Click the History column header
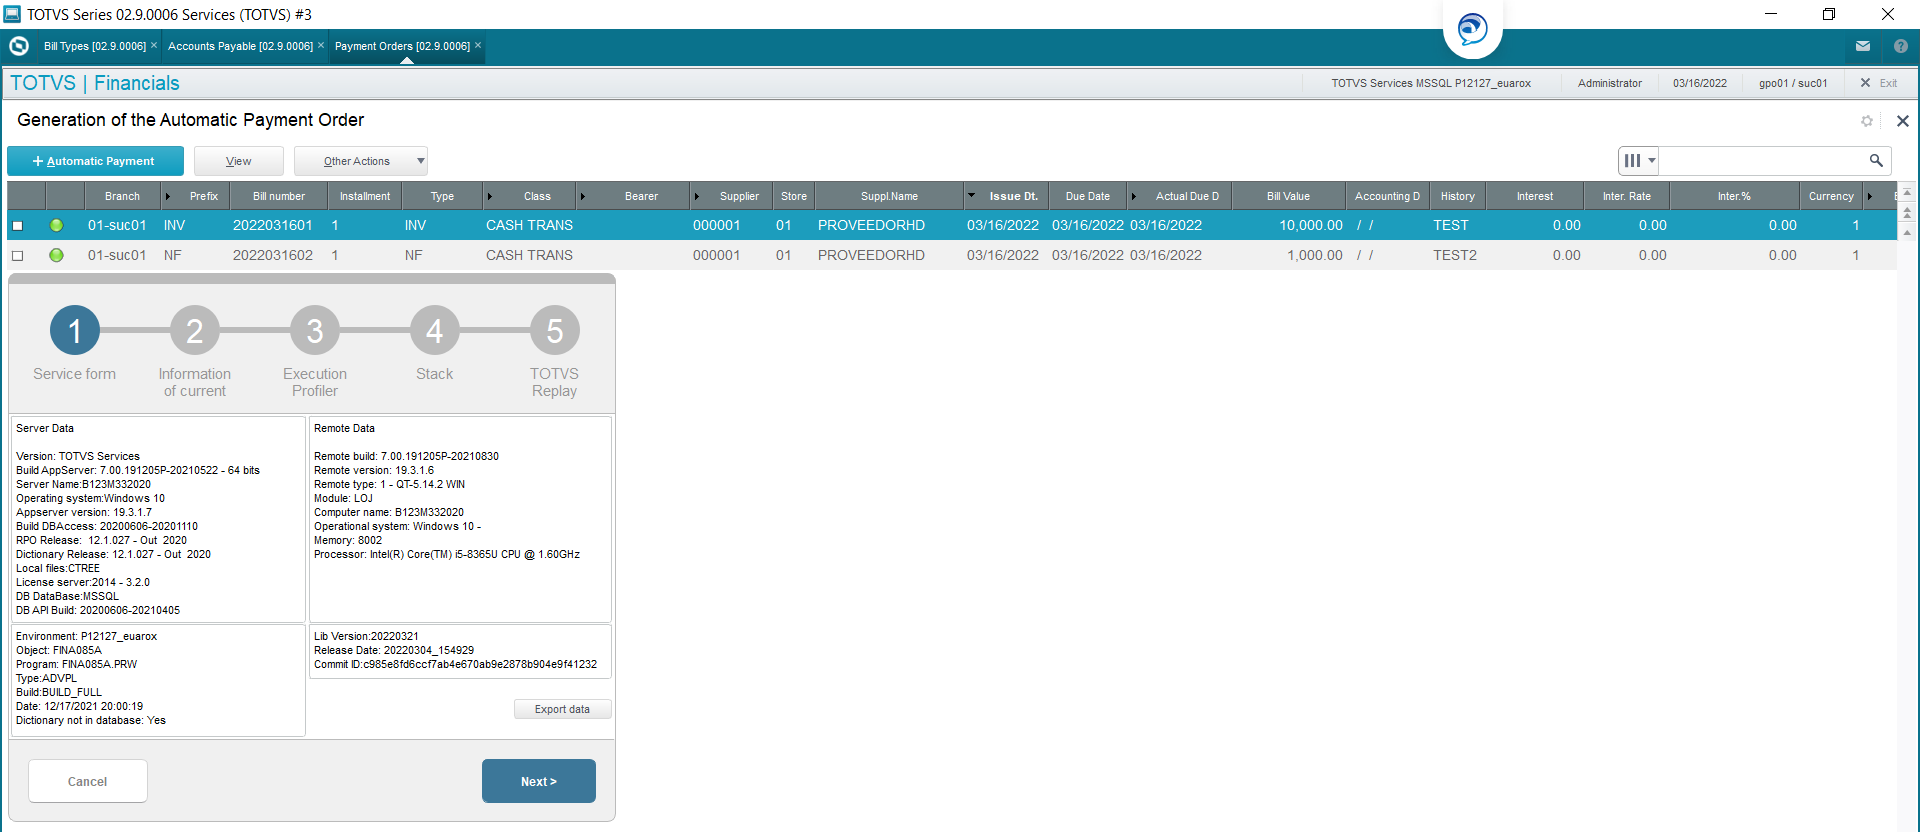This screenshot has height=832, width=1920. pos(1458,196)
